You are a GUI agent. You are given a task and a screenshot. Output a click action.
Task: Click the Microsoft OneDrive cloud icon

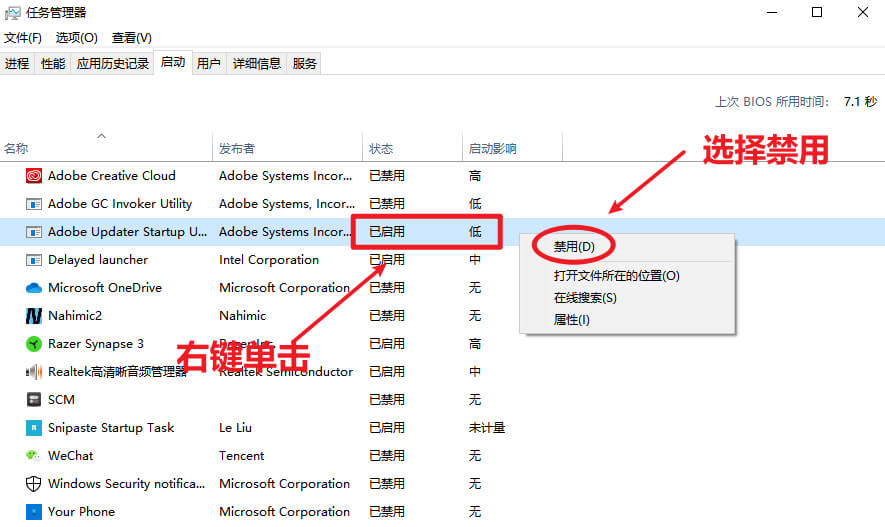point(33,288)
